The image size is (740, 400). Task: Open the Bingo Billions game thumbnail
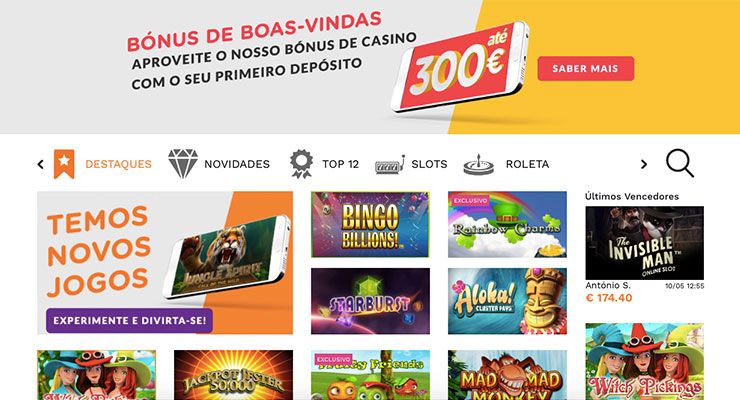point(370,224)
